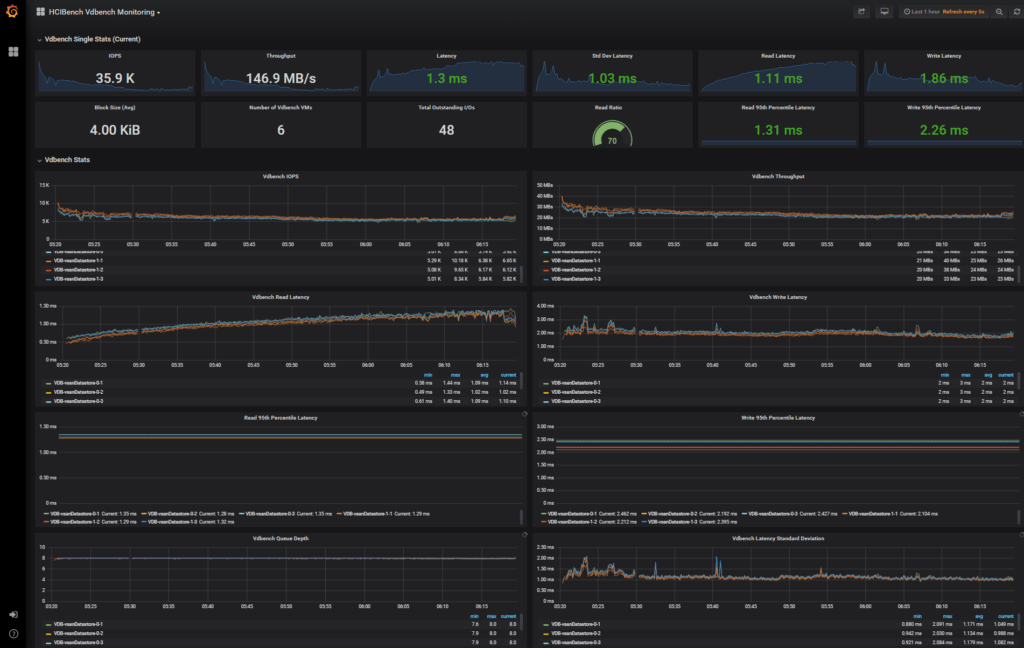Image resolution: width=1024 pixels, height=648 pixels.
Task: Sort the Read Latency legend by avg column
Action: tap(480, 376)
